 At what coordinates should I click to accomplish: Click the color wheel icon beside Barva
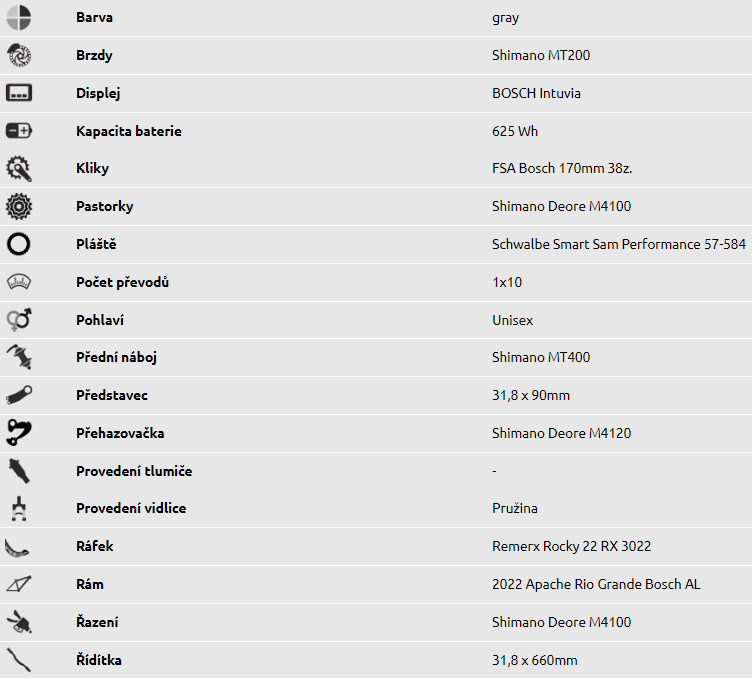pyautogui.click(x=19, y=18)
